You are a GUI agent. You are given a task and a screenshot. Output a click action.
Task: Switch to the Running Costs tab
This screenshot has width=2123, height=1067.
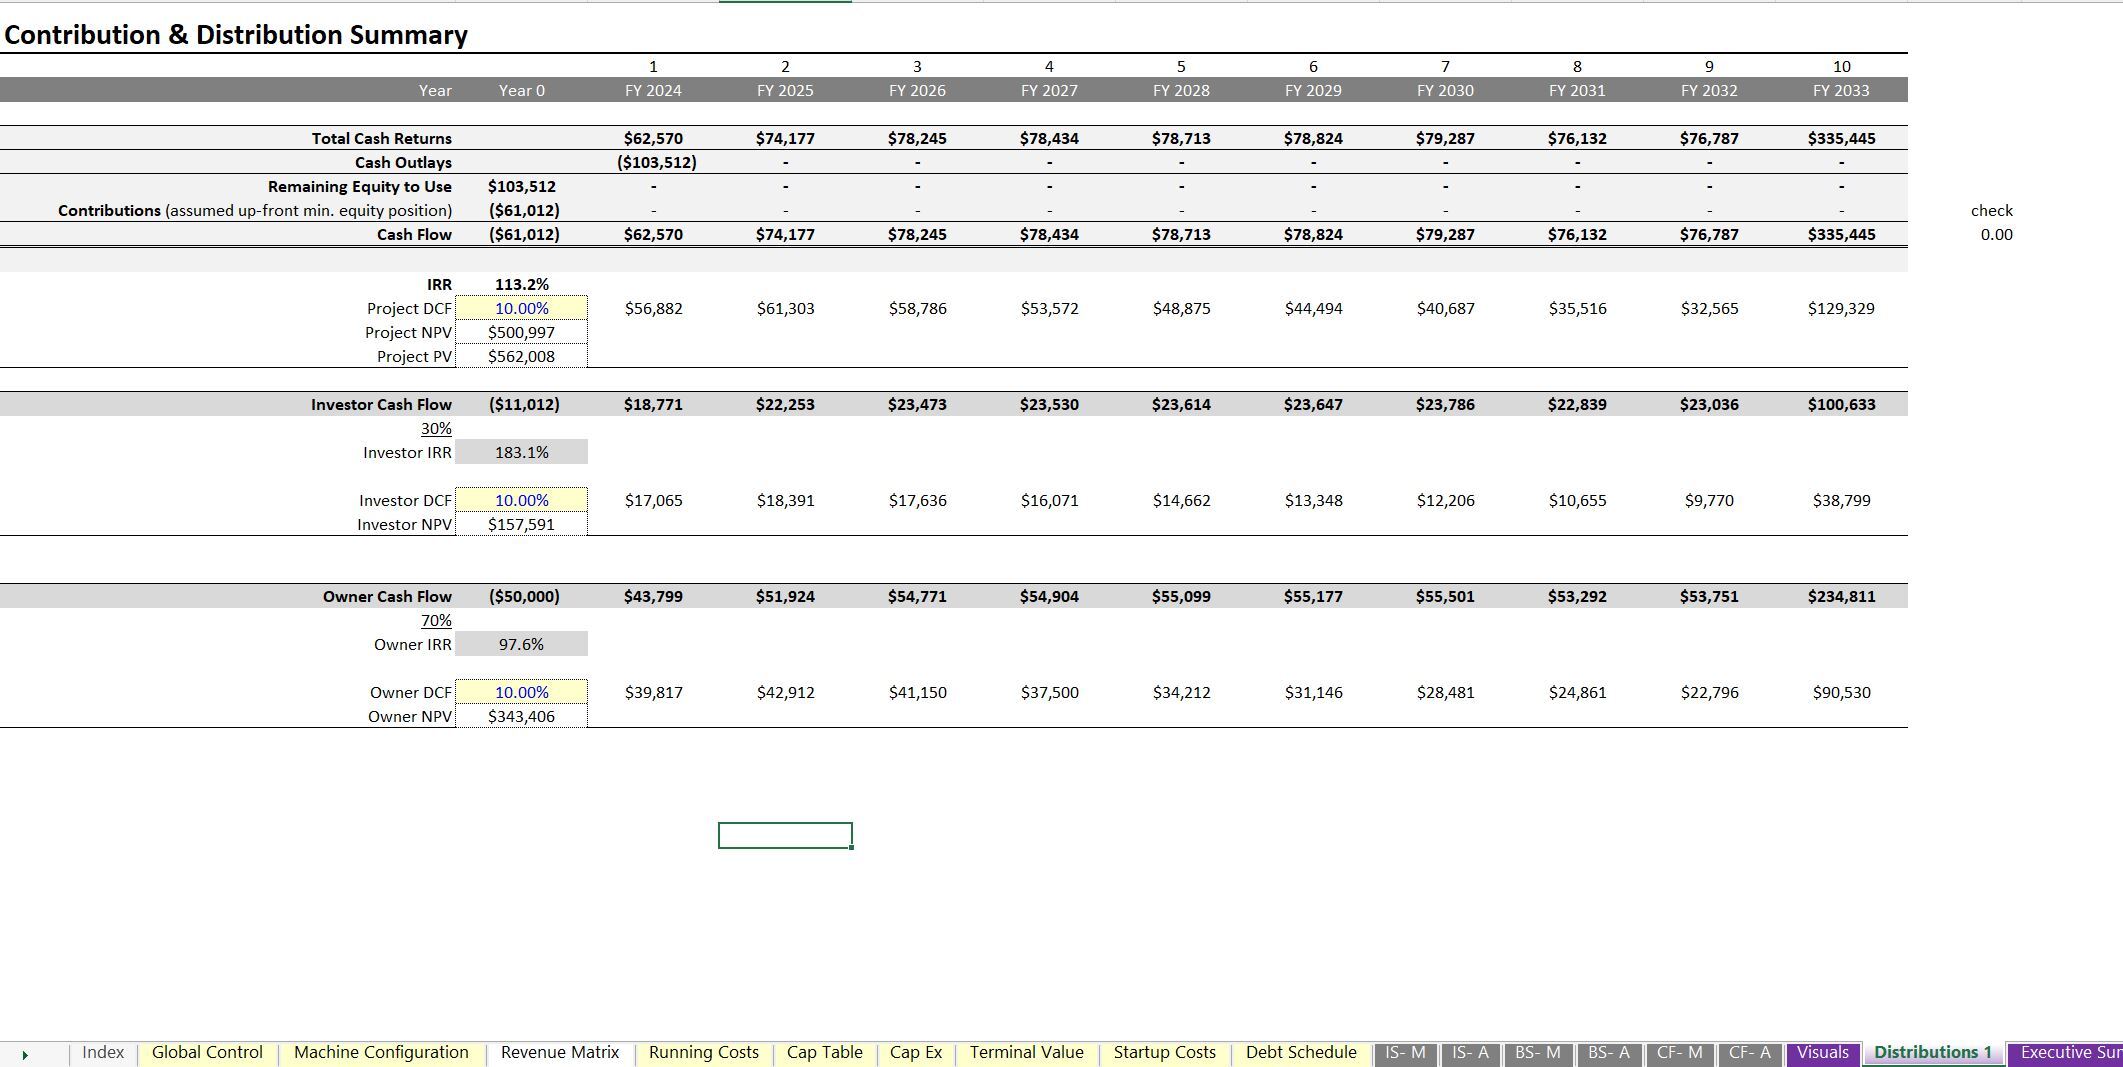pyautogui.click(x=703, y=1052)
